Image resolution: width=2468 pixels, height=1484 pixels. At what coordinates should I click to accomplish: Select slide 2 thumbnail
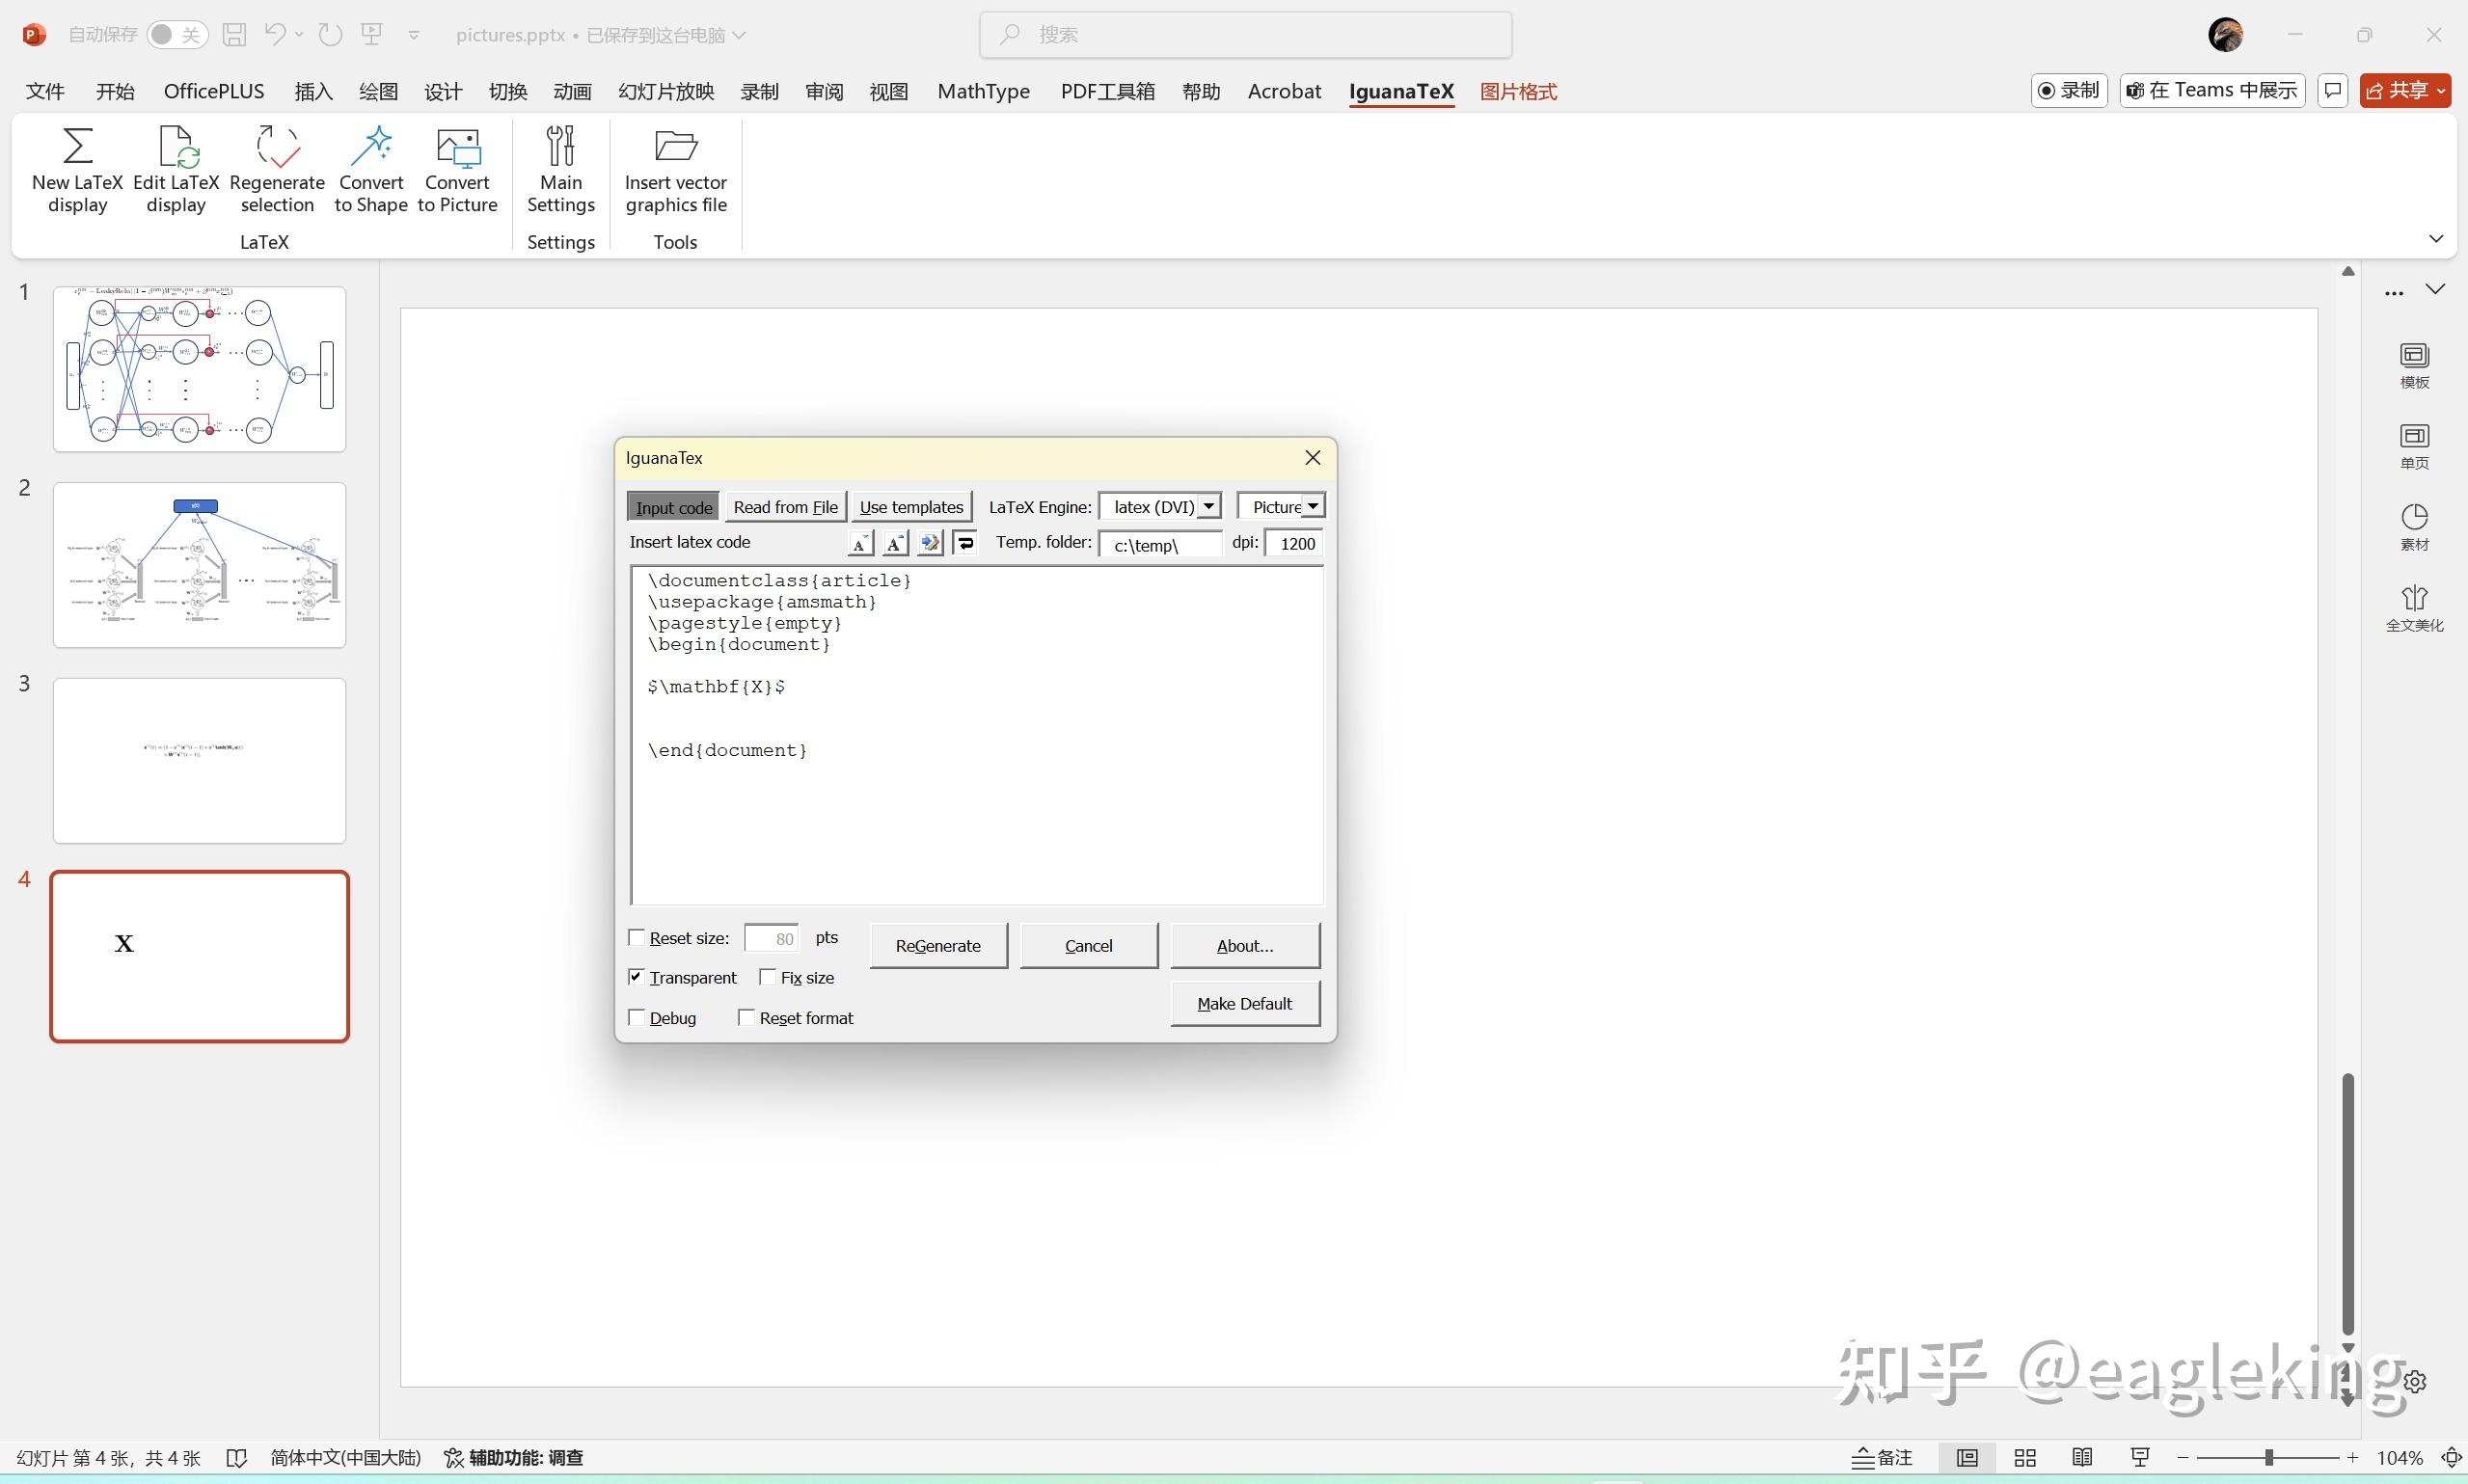click(199, 565)
